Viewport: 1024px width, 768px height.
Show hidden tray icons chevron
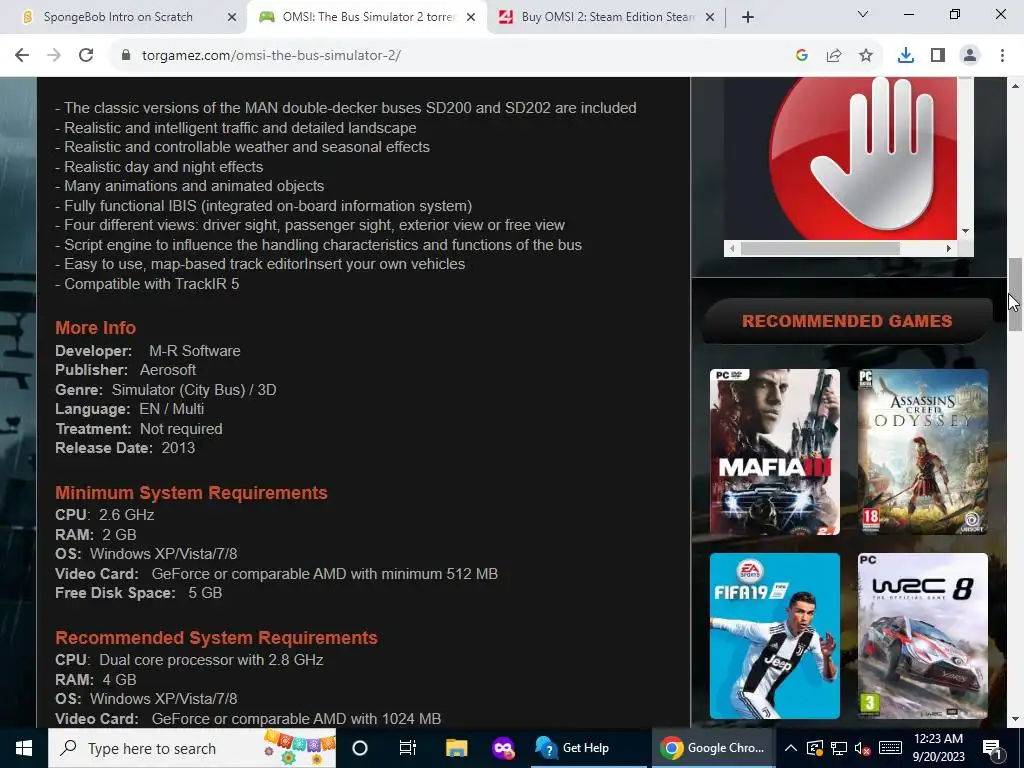click(x=790, y=748)
